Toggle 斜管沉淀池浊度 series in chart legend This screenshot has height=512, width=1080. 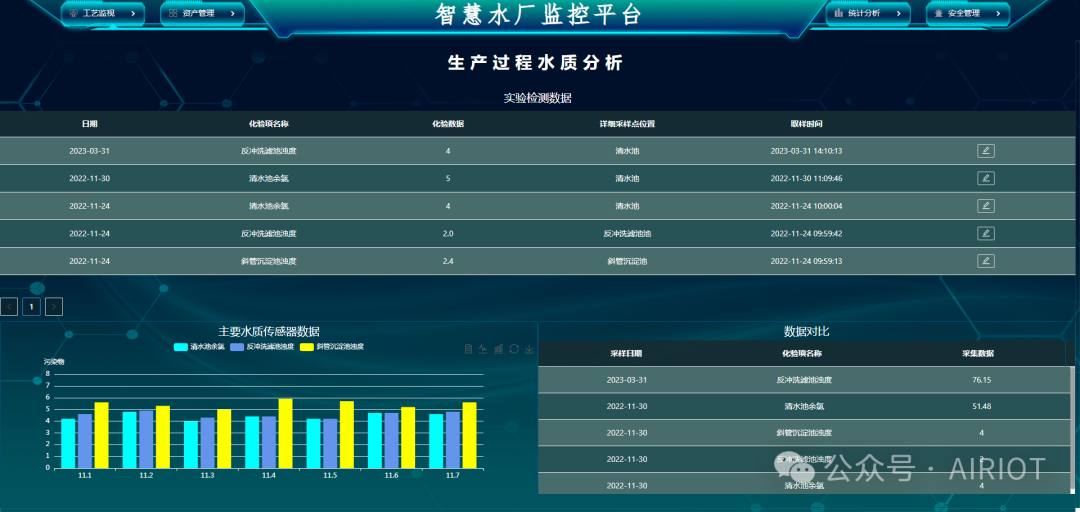(332, 347)
